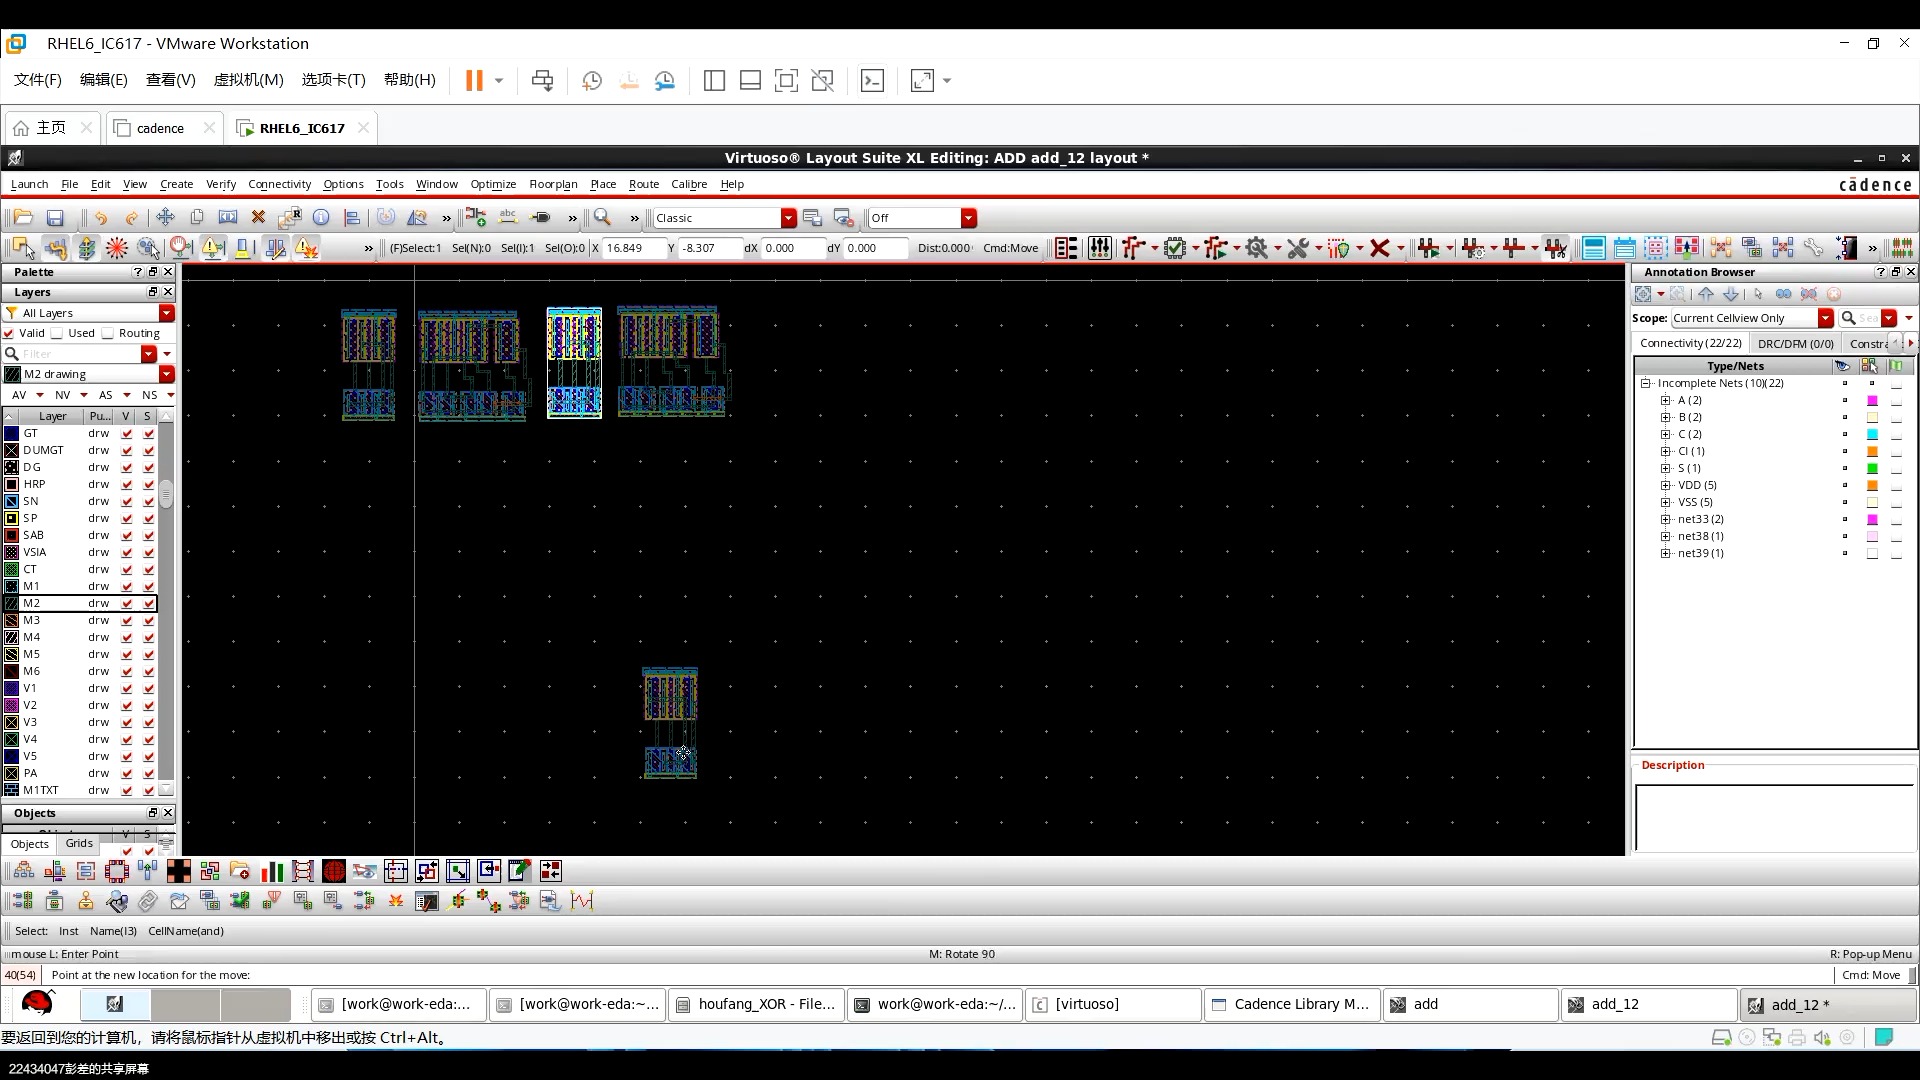The image size is (1920, 1080).
Task: Click the Undo arrow icon
Action: tap(100, 218)
